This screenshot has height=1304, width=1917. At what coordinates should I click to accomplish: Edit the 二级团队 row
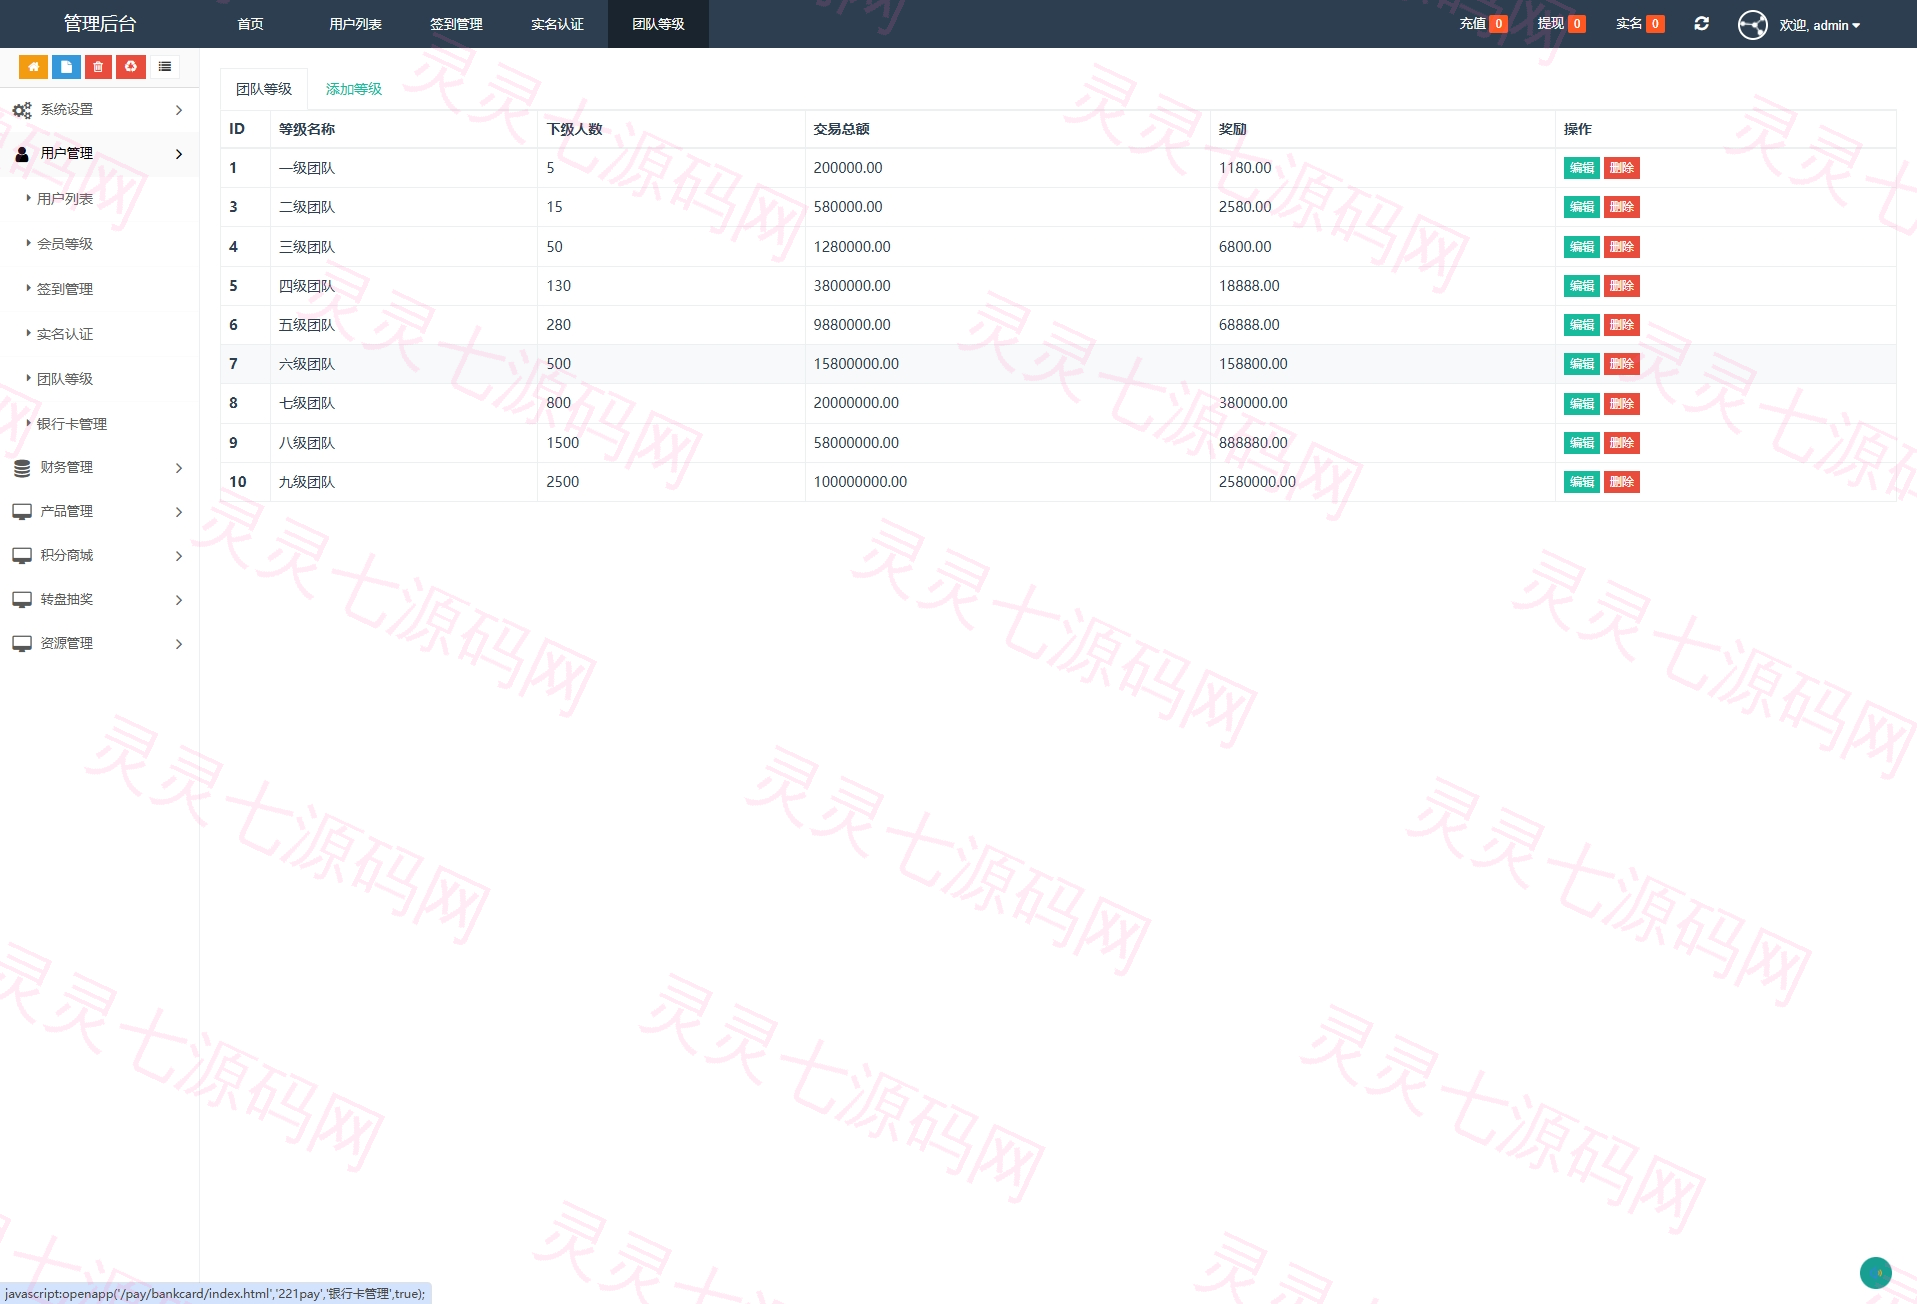point(1582,207)
